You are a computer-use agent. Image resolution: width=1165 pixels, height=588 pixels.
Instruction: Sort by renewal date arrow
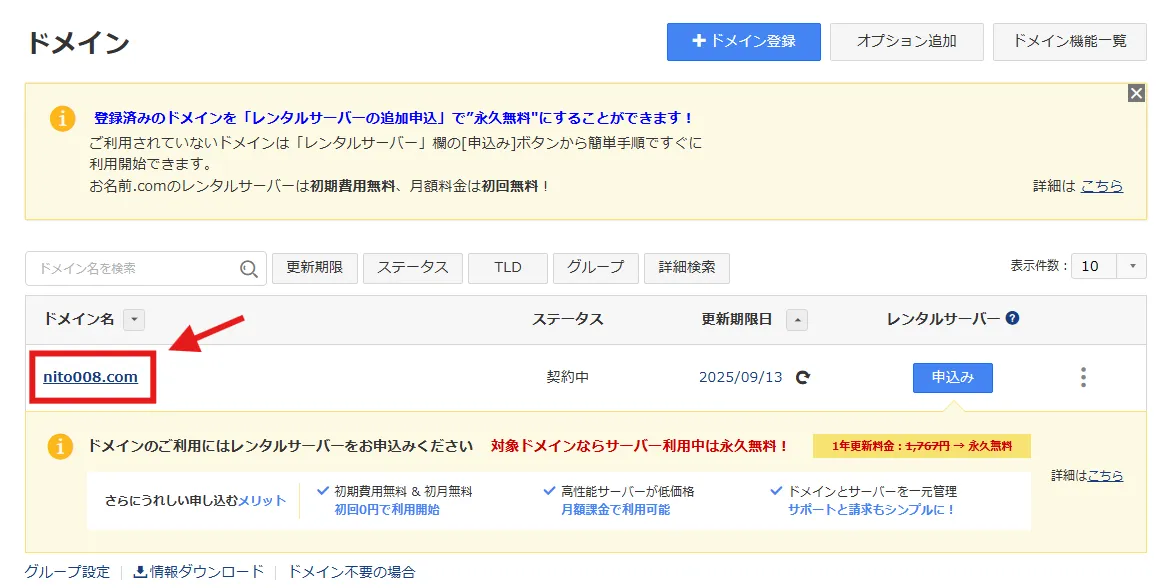pos(797,320)
